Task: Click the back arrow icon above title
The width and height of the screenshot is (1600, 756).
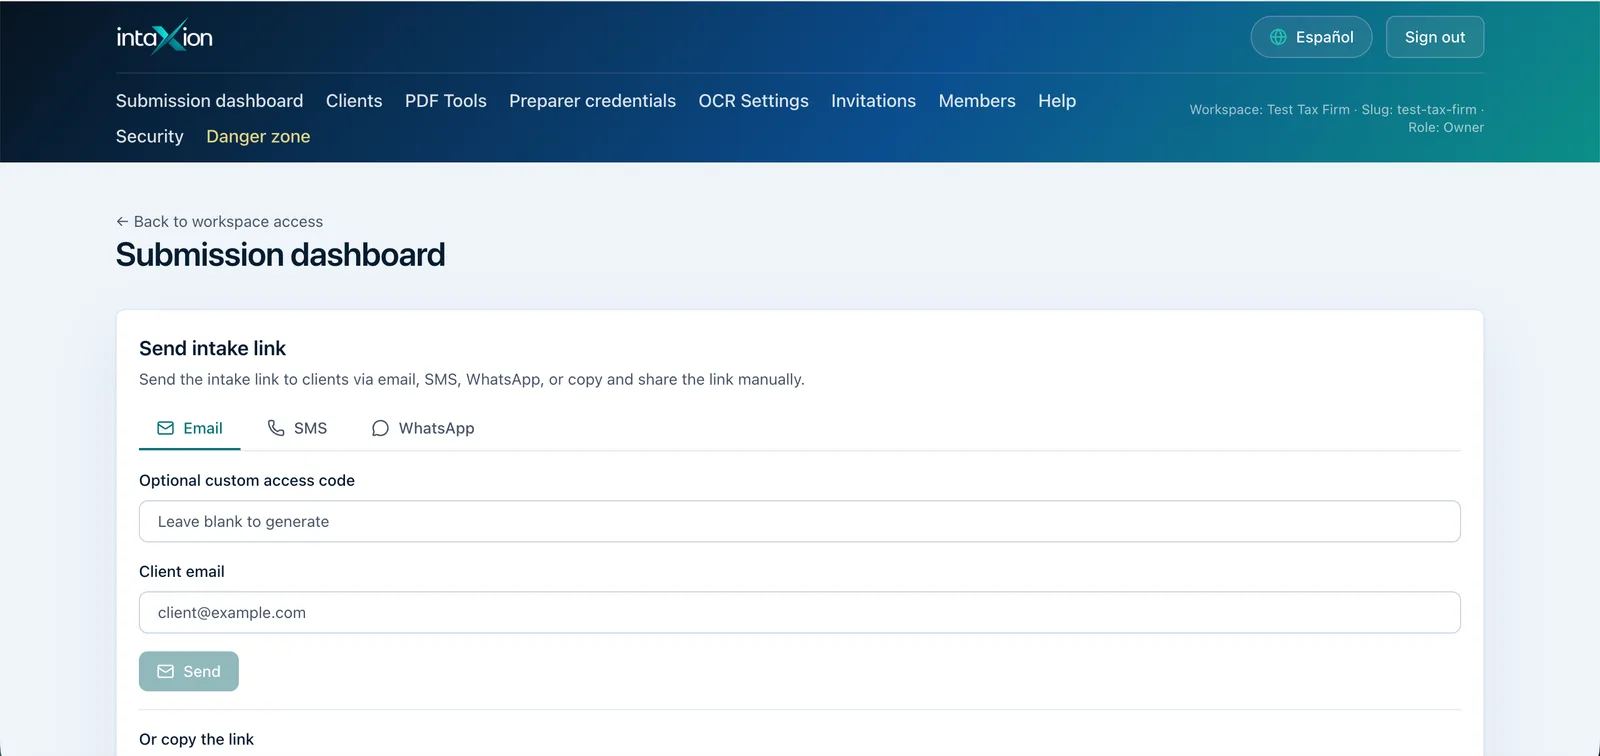Action: [x=122, y=222]
